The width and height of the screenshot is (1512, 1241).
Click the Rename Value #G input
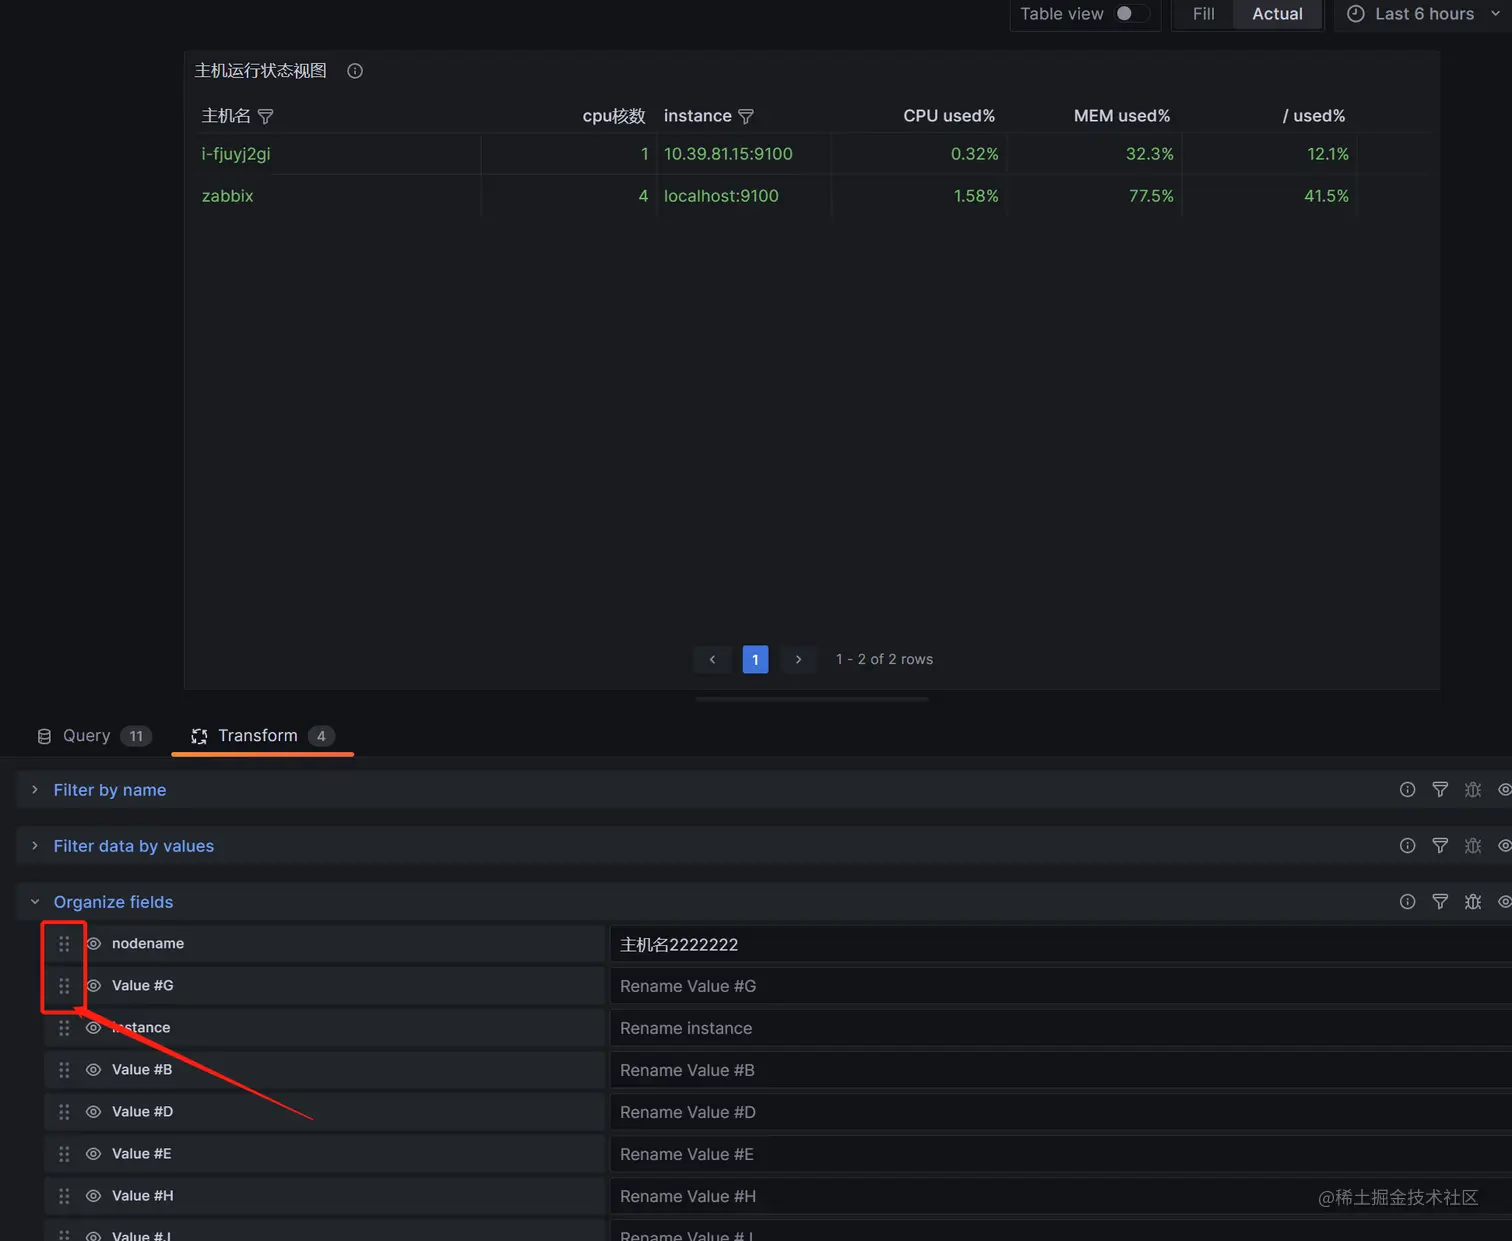(1061, 986)
